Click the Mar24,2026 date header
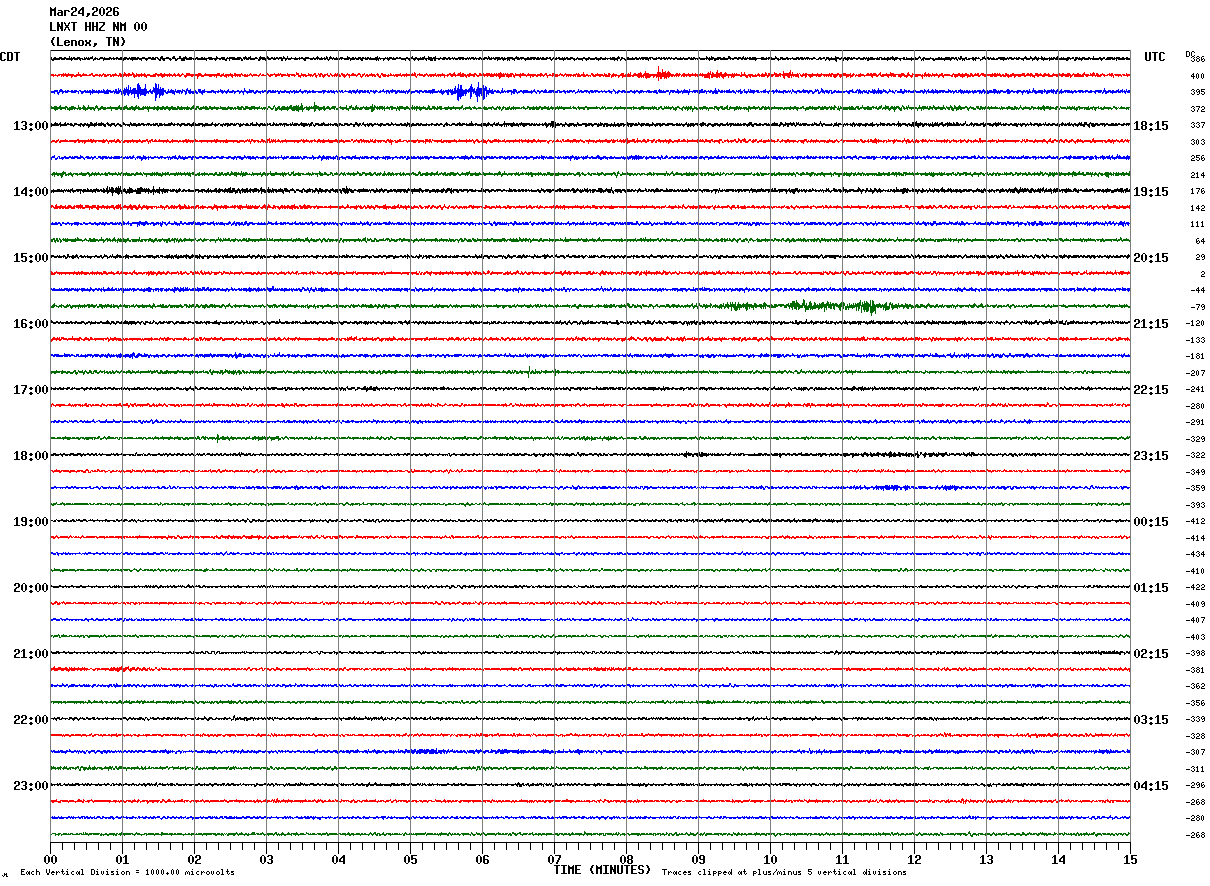Image resolution: width=1210 pixels, height=886 pixels. click(84, 12)
